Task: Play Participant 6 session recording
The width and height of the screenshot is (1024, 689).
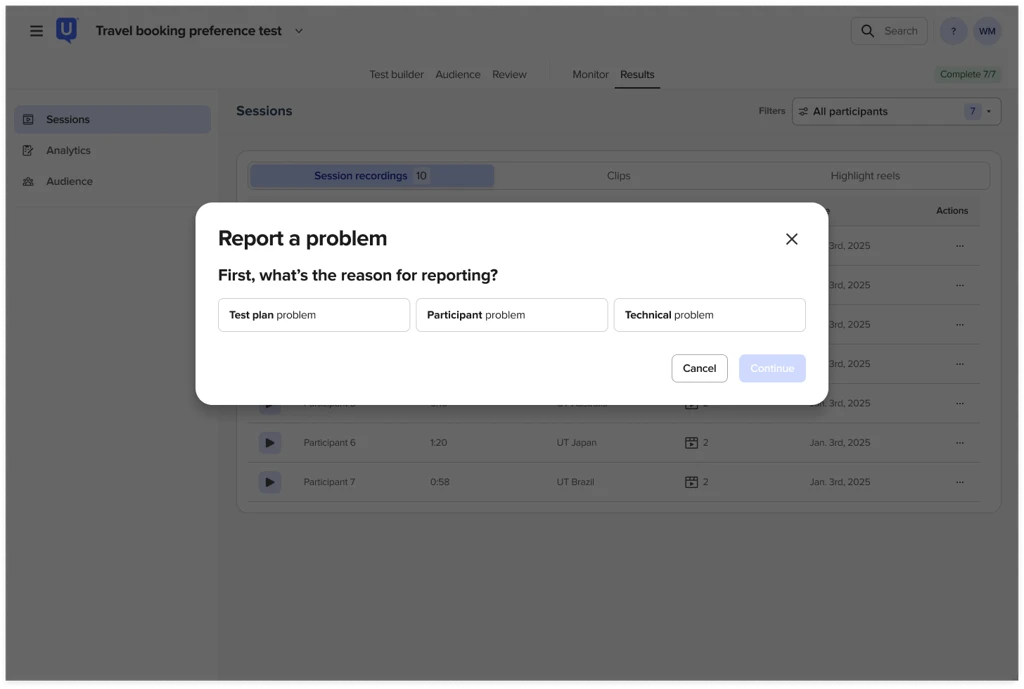Action: pos(269,443)
